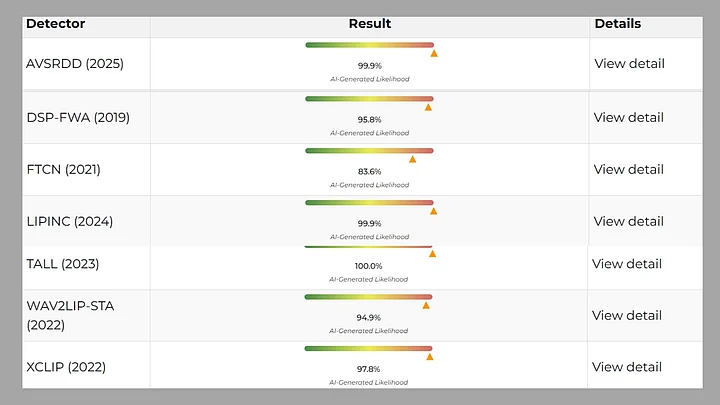Open View detail for FTCN (2021)
Image resolution: width=720 pixels, height=405 pixels.
[x=628, y=169]
